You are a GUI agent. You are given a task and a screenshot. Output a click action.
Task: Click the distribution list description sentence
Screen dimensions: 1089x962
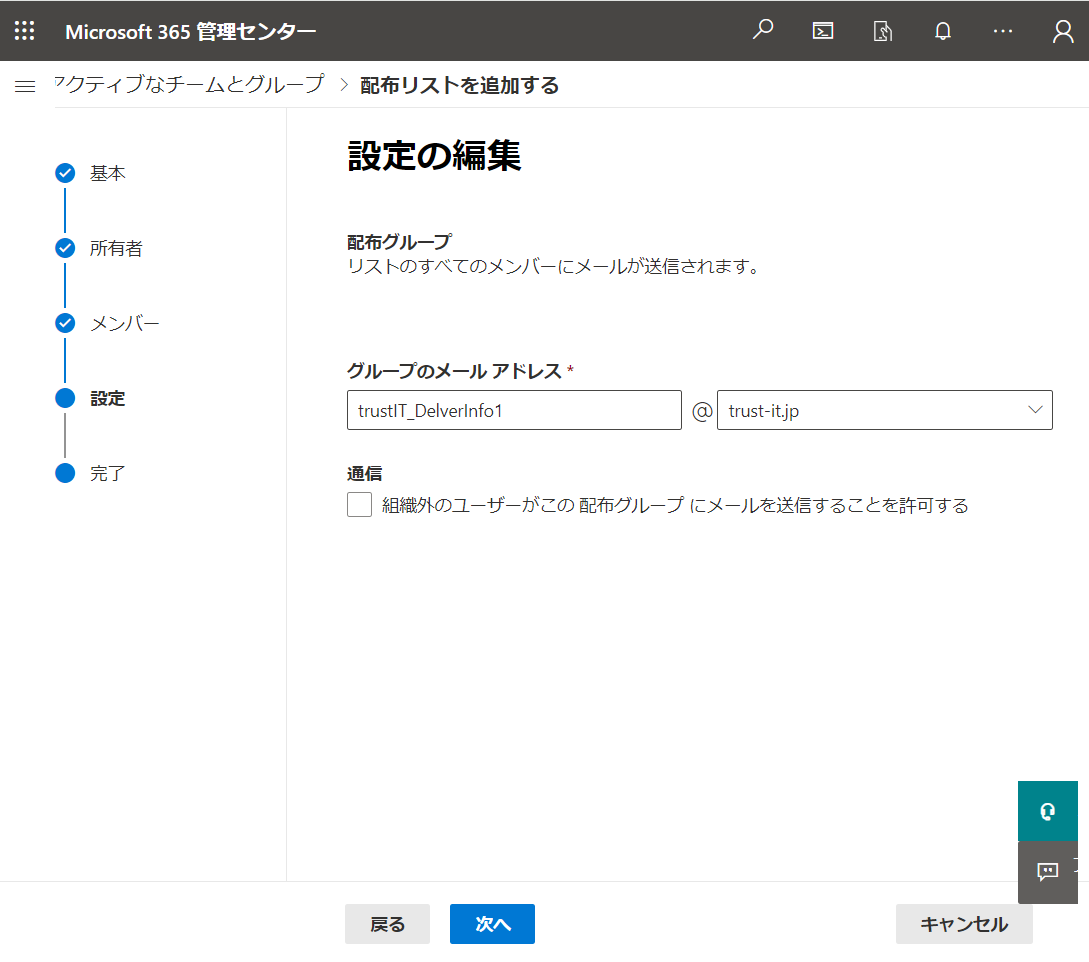554,266
